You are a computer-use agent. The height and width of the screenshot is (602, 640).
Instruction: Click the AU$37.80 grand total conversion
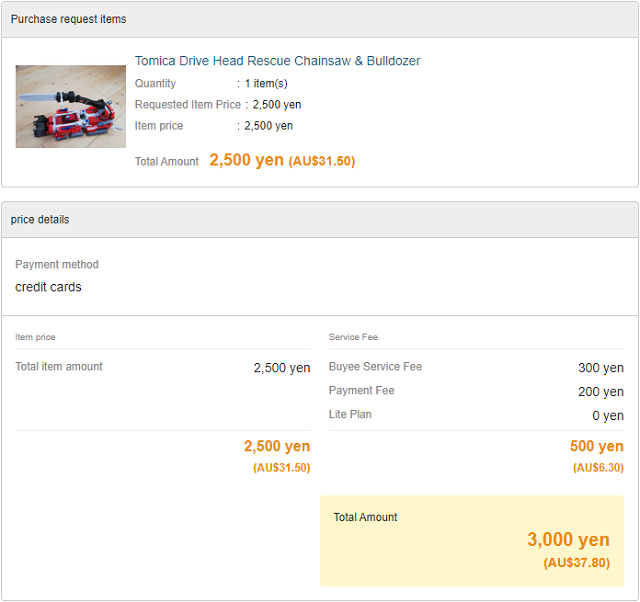(576, 563)
